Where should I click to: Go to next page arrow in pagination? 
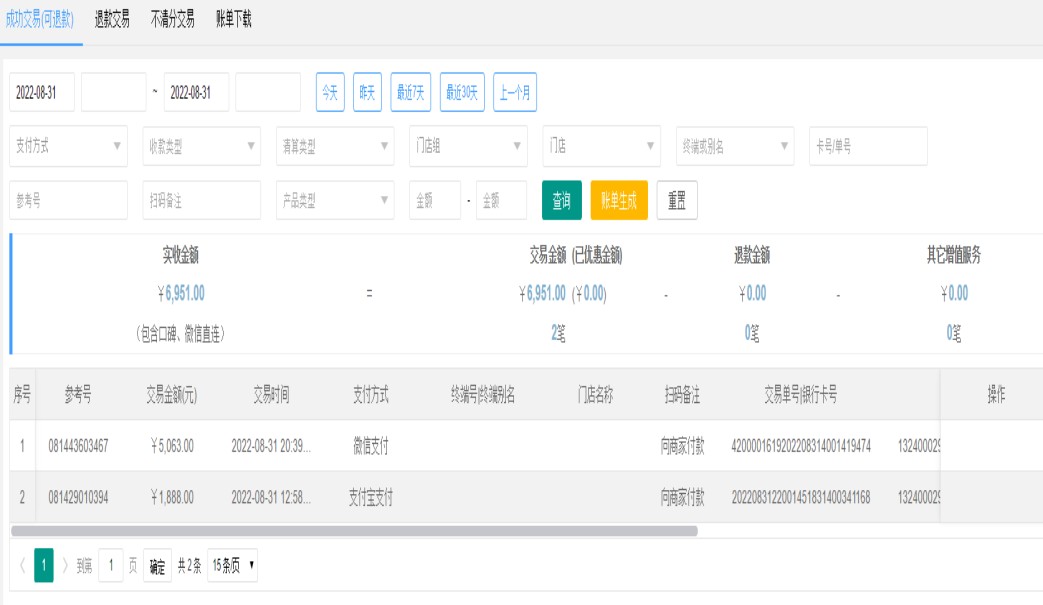[65, 566]
